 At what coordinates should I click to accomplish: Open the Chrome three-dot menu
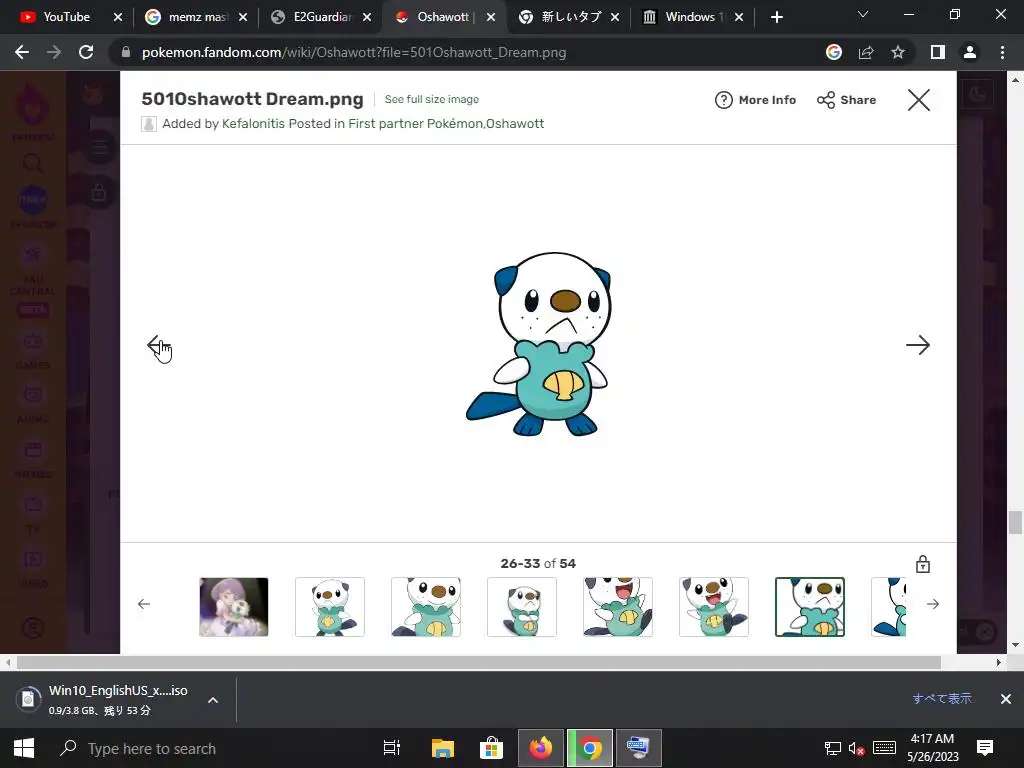click(x=1002, y=52)
